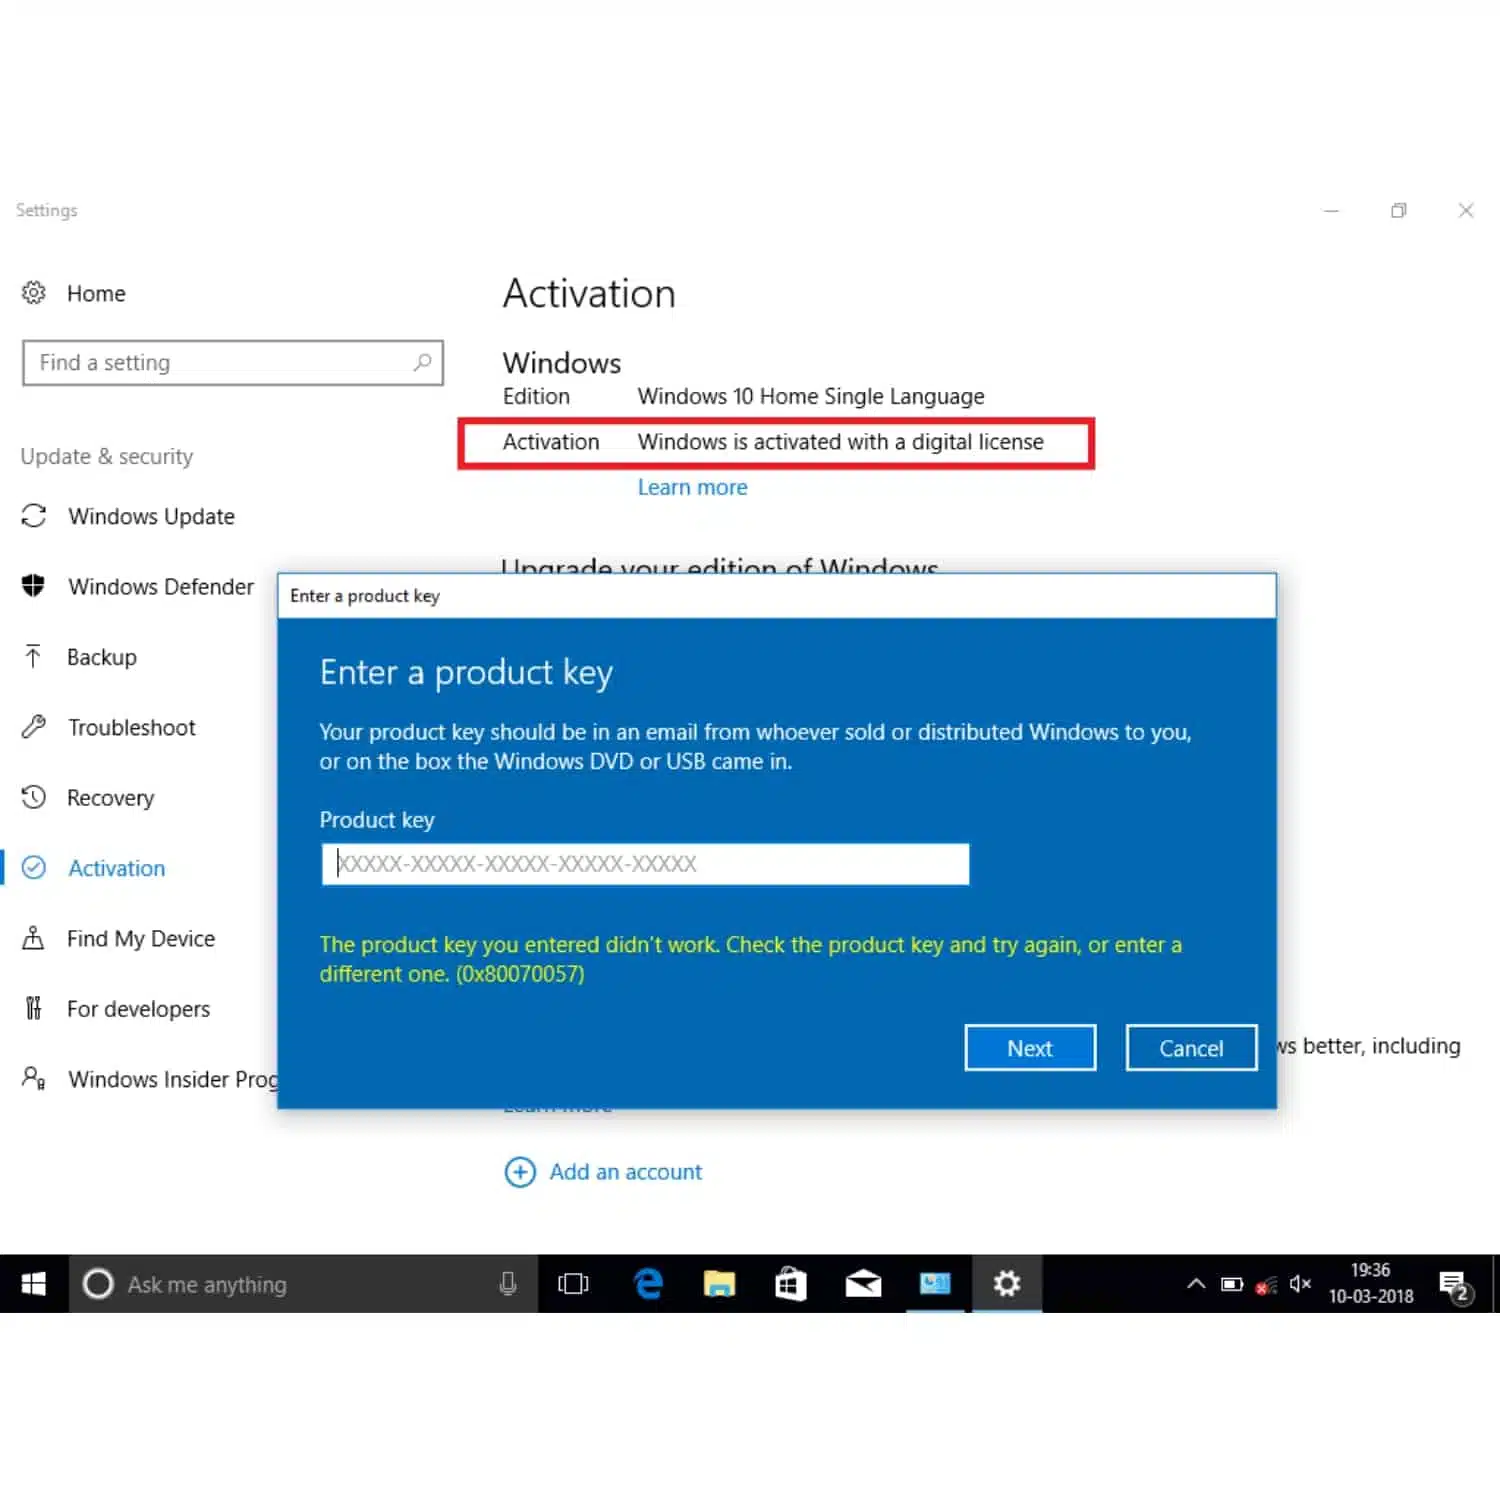Click the muted speaker icon in the tray

point(1300,1284)
